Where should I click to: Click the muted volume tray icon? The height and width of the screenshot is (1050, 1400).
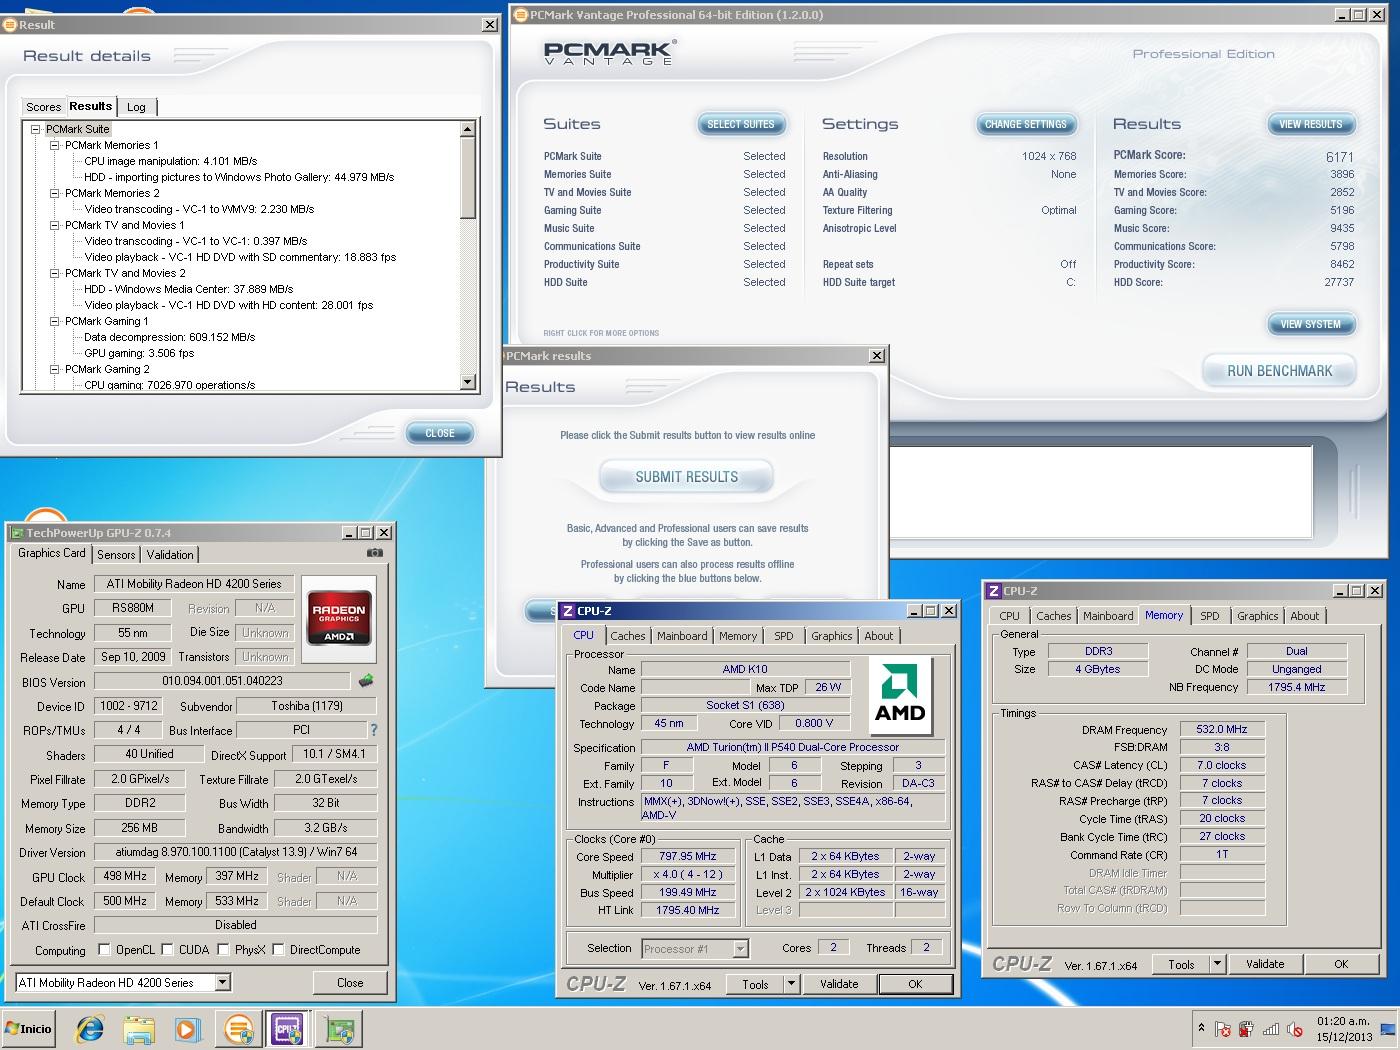pos(1294,1028)
